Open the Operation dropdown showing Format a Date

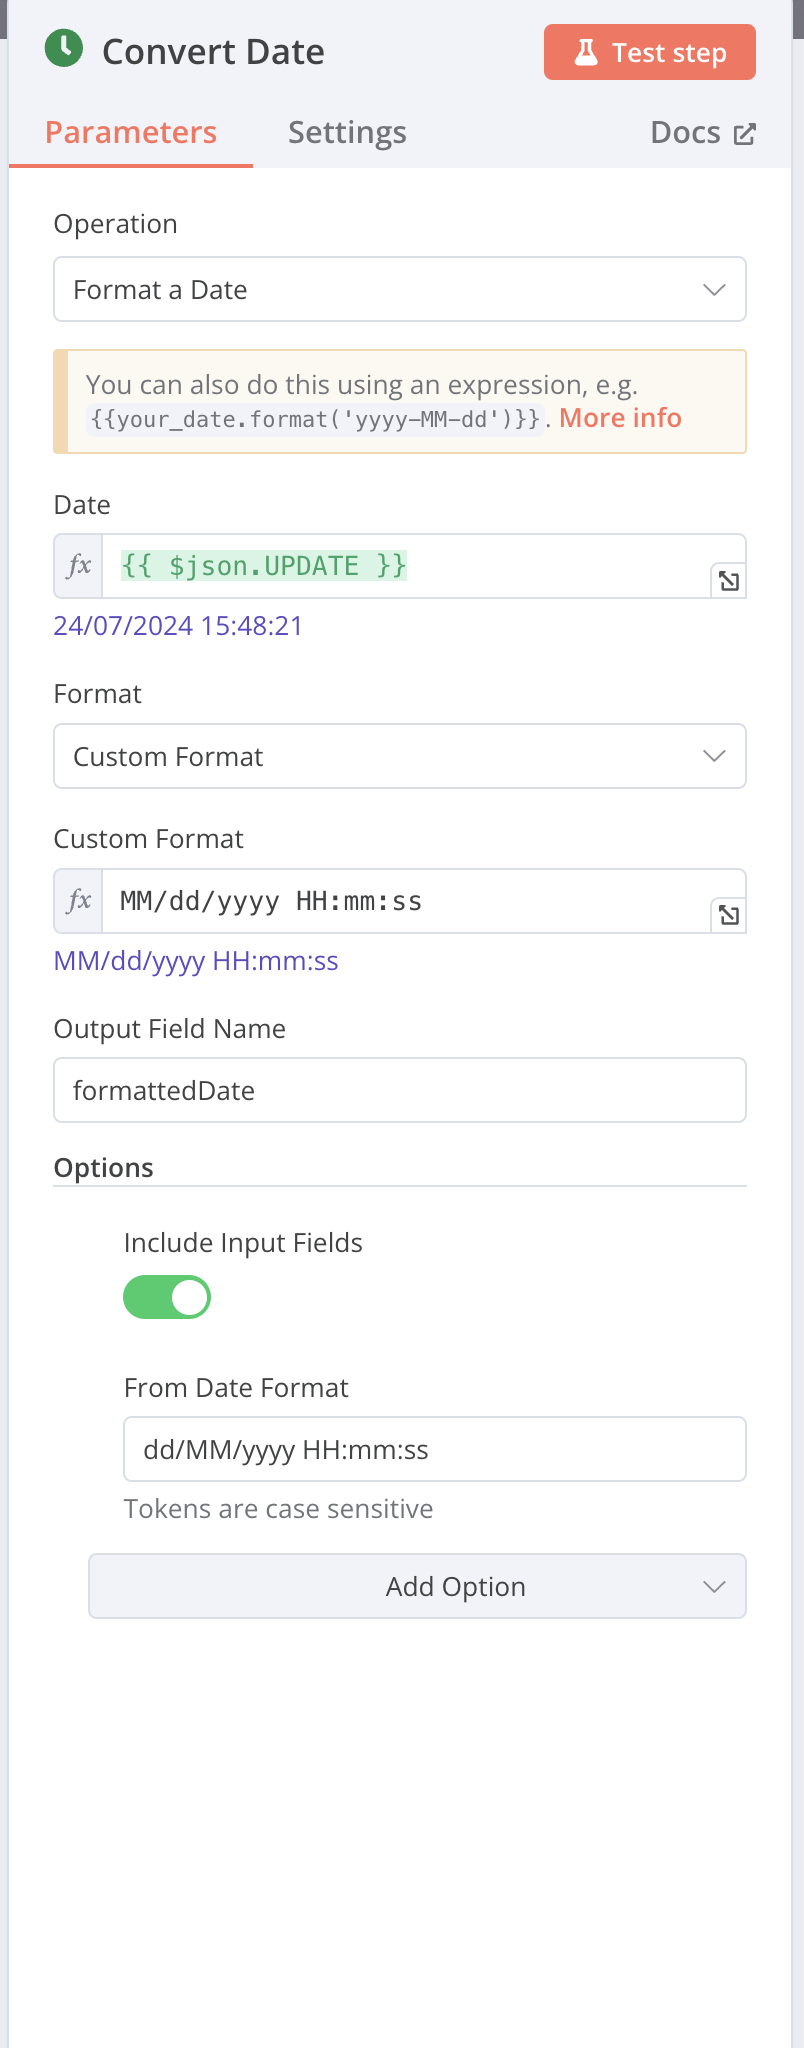400,290
